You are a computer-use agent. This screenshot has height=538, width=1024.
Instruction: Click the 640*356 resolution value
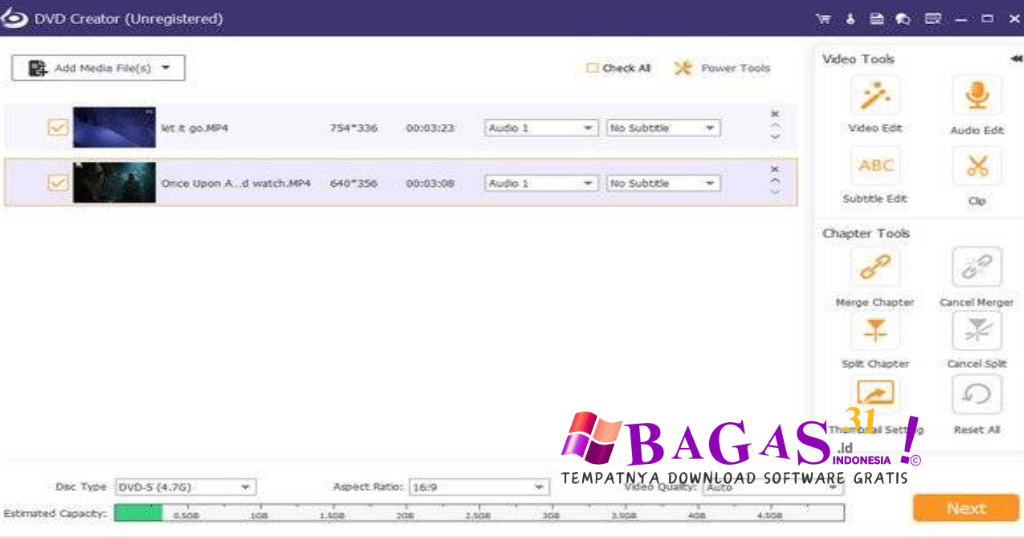353,183
